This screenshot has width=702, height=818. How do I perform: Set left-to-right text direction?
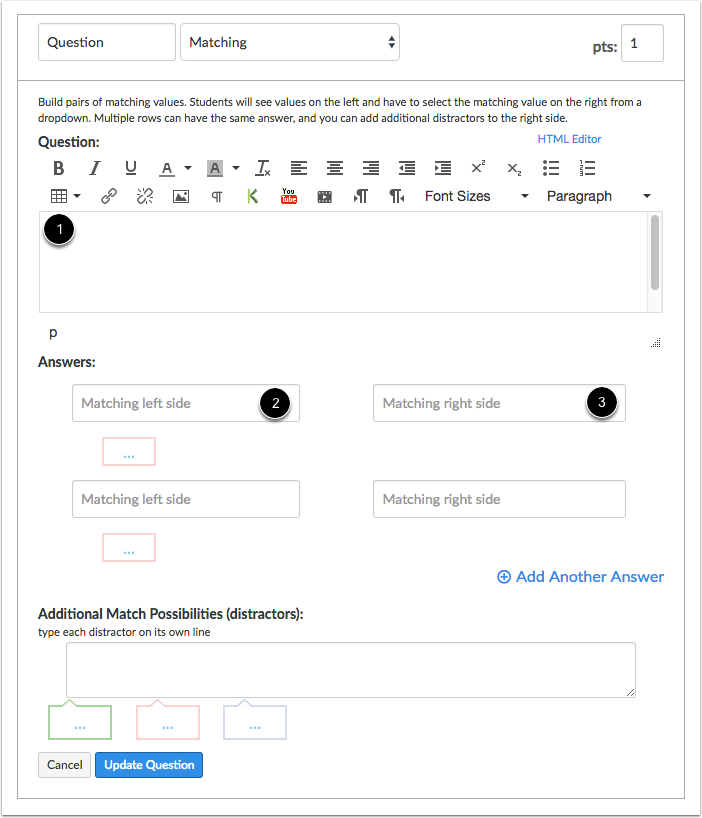[x=361, y=196]
